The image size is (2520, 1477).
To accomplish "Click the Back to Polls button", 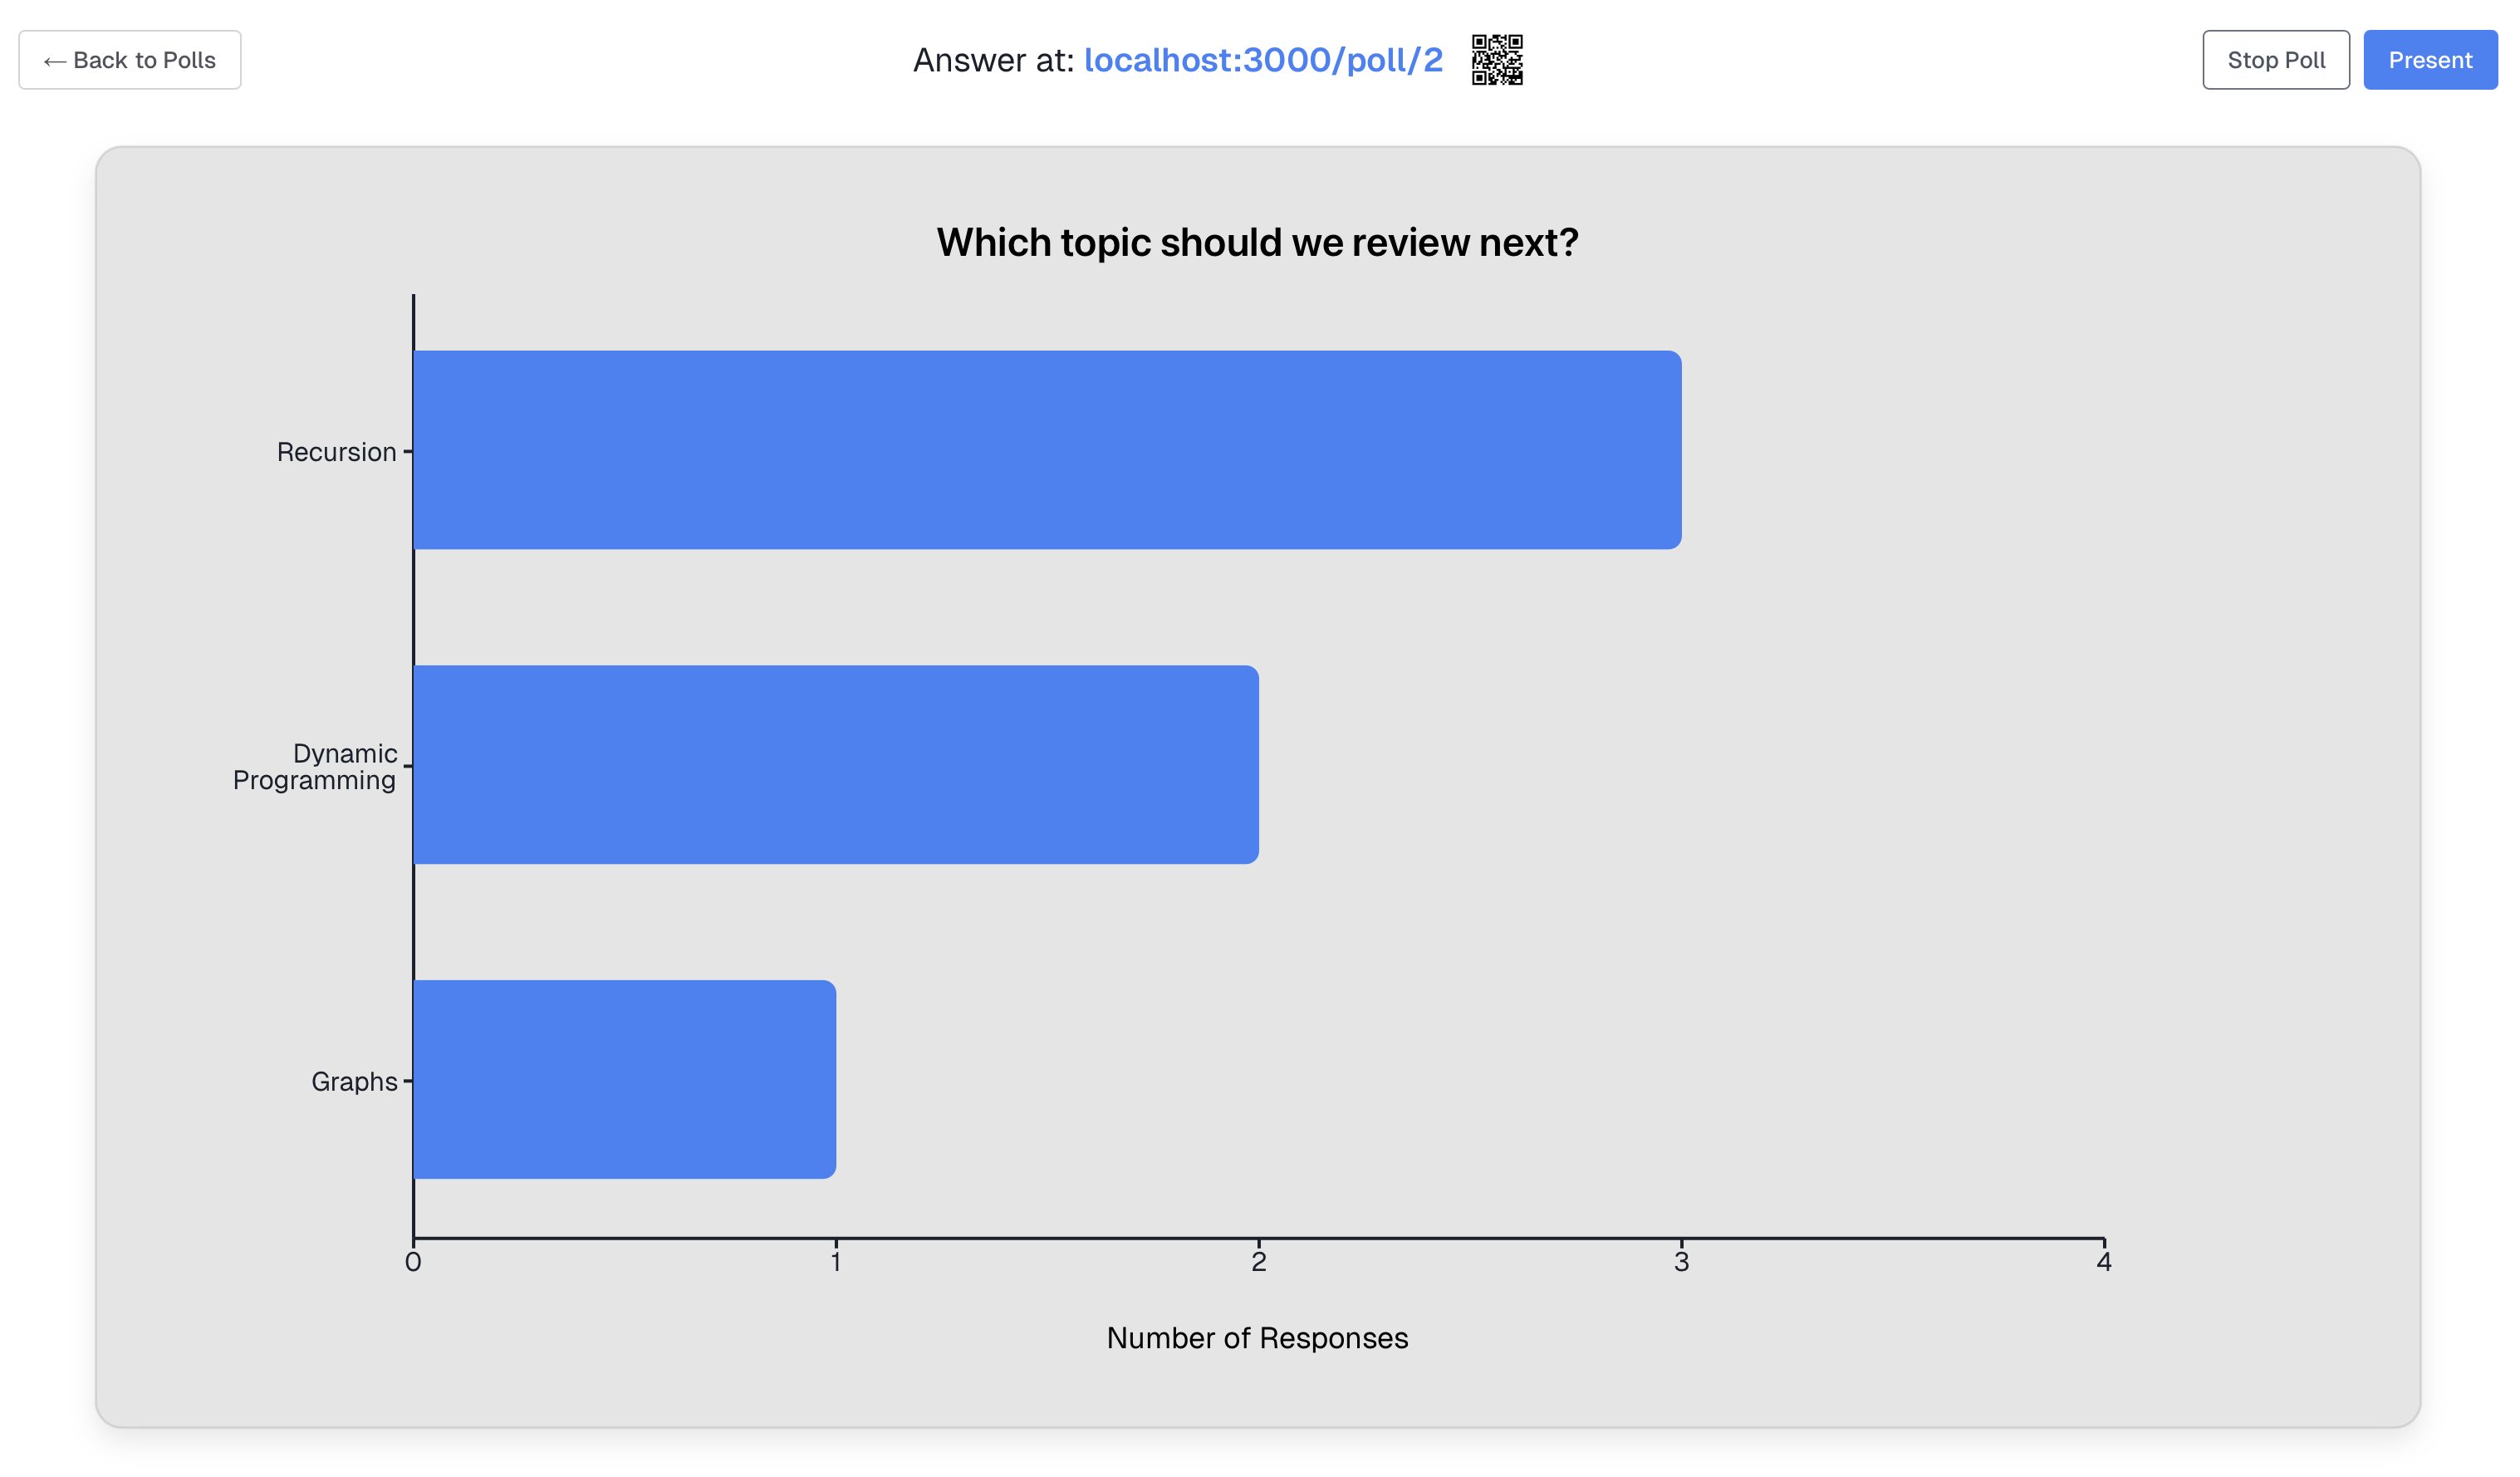I will 129,60.
